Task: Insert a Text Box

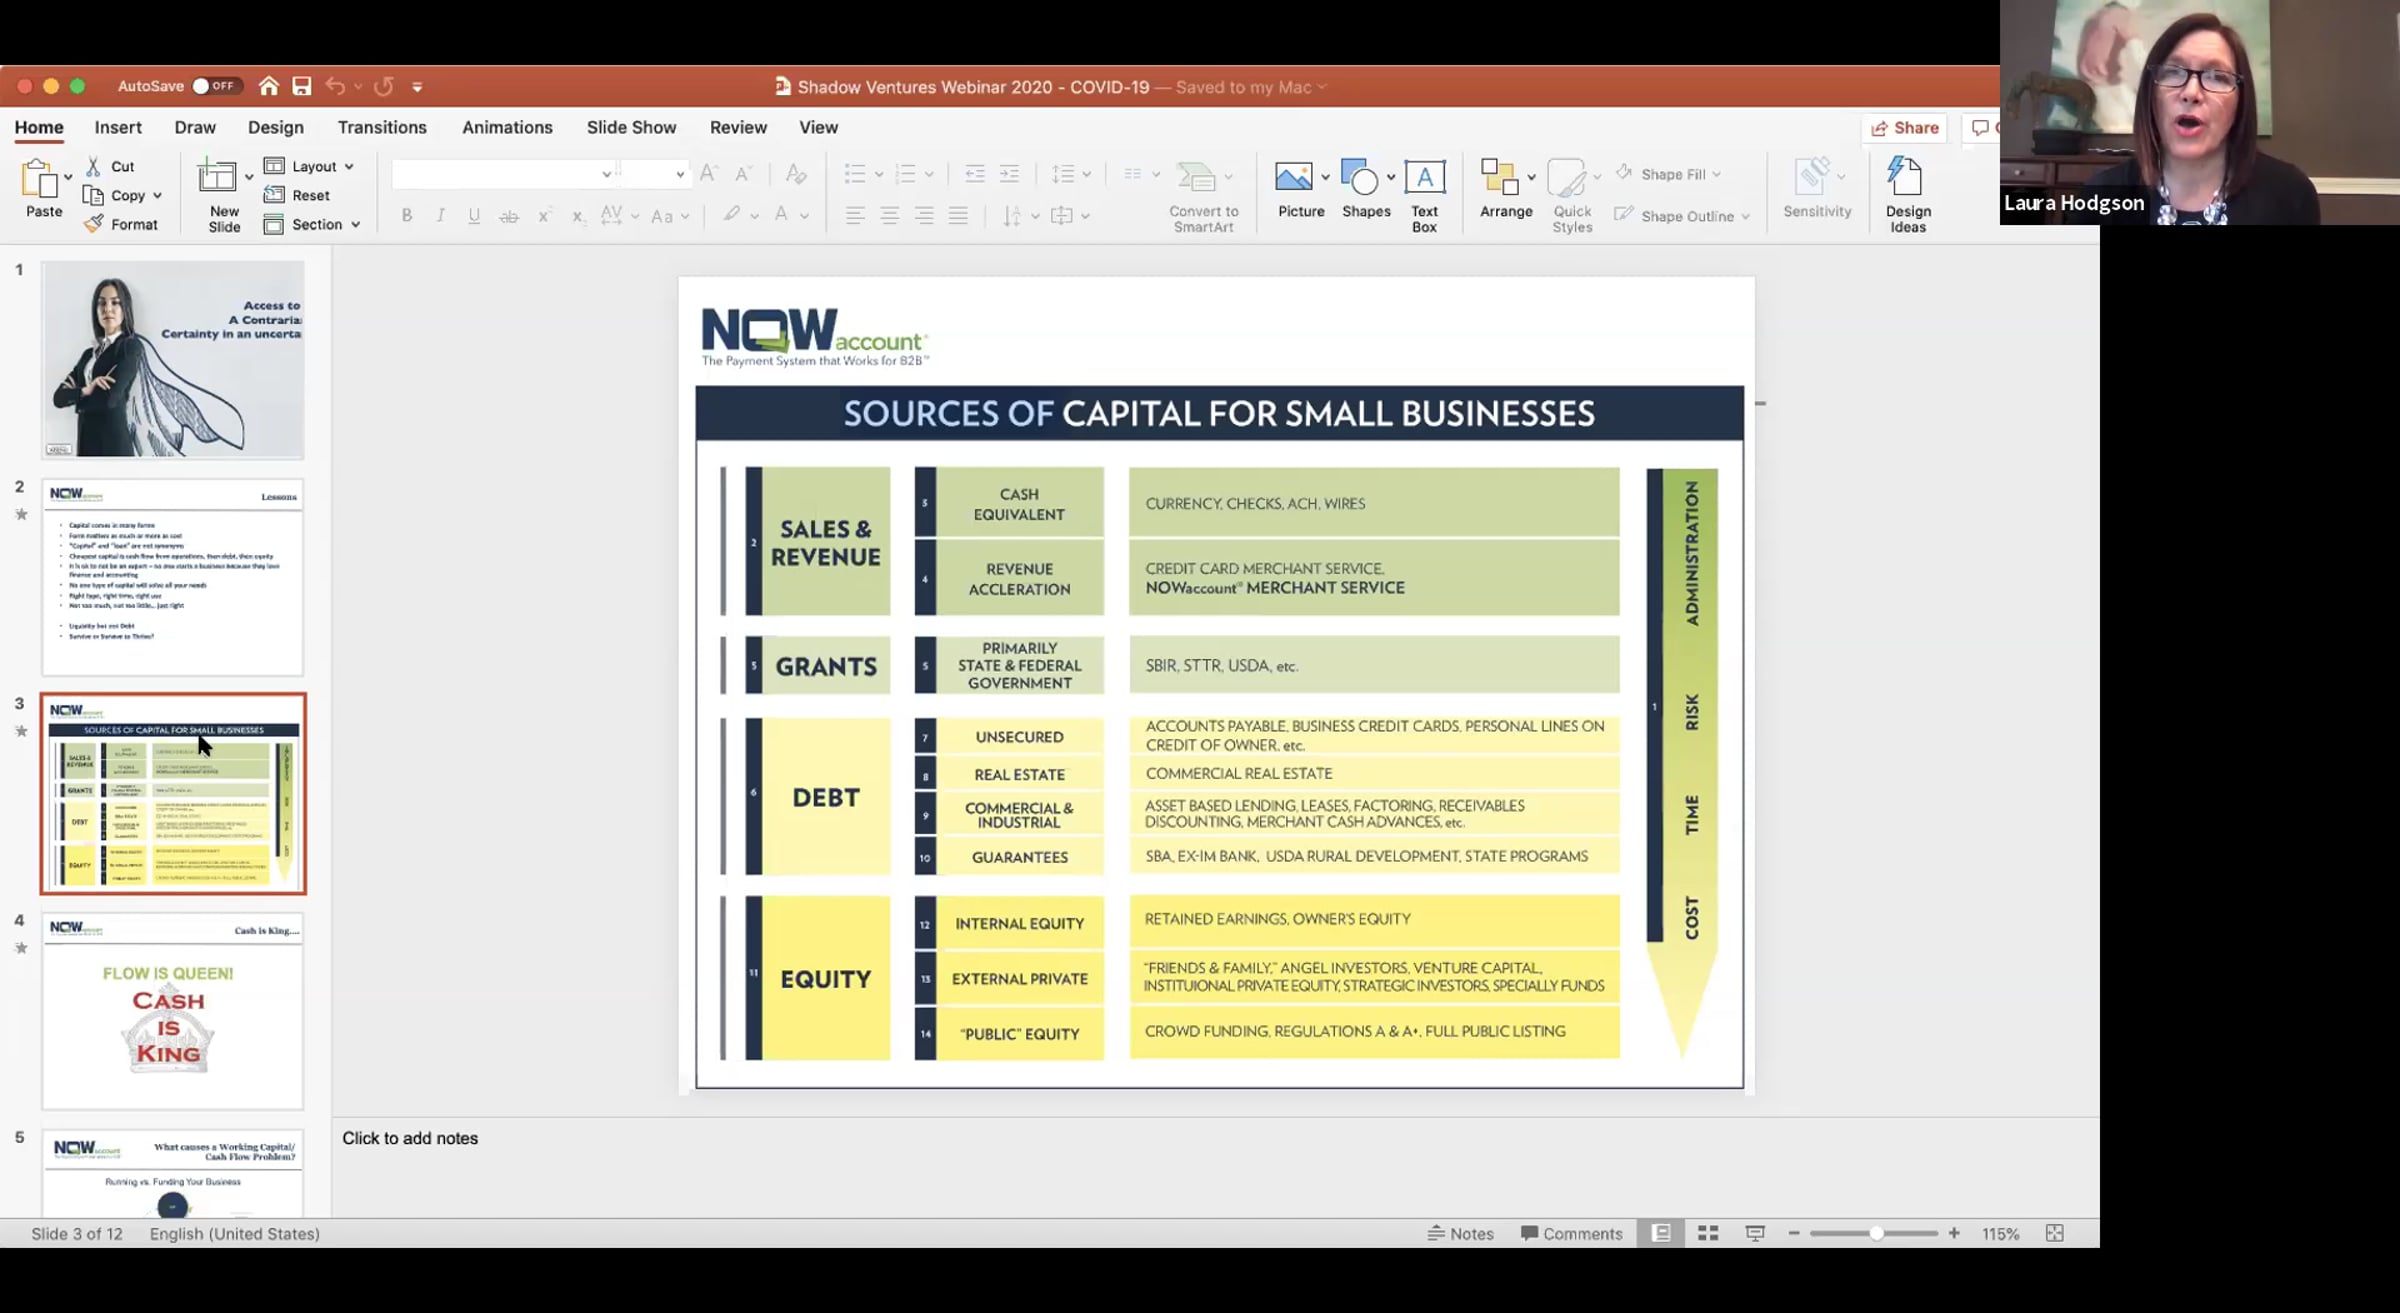Action: tap(1424, 196)
